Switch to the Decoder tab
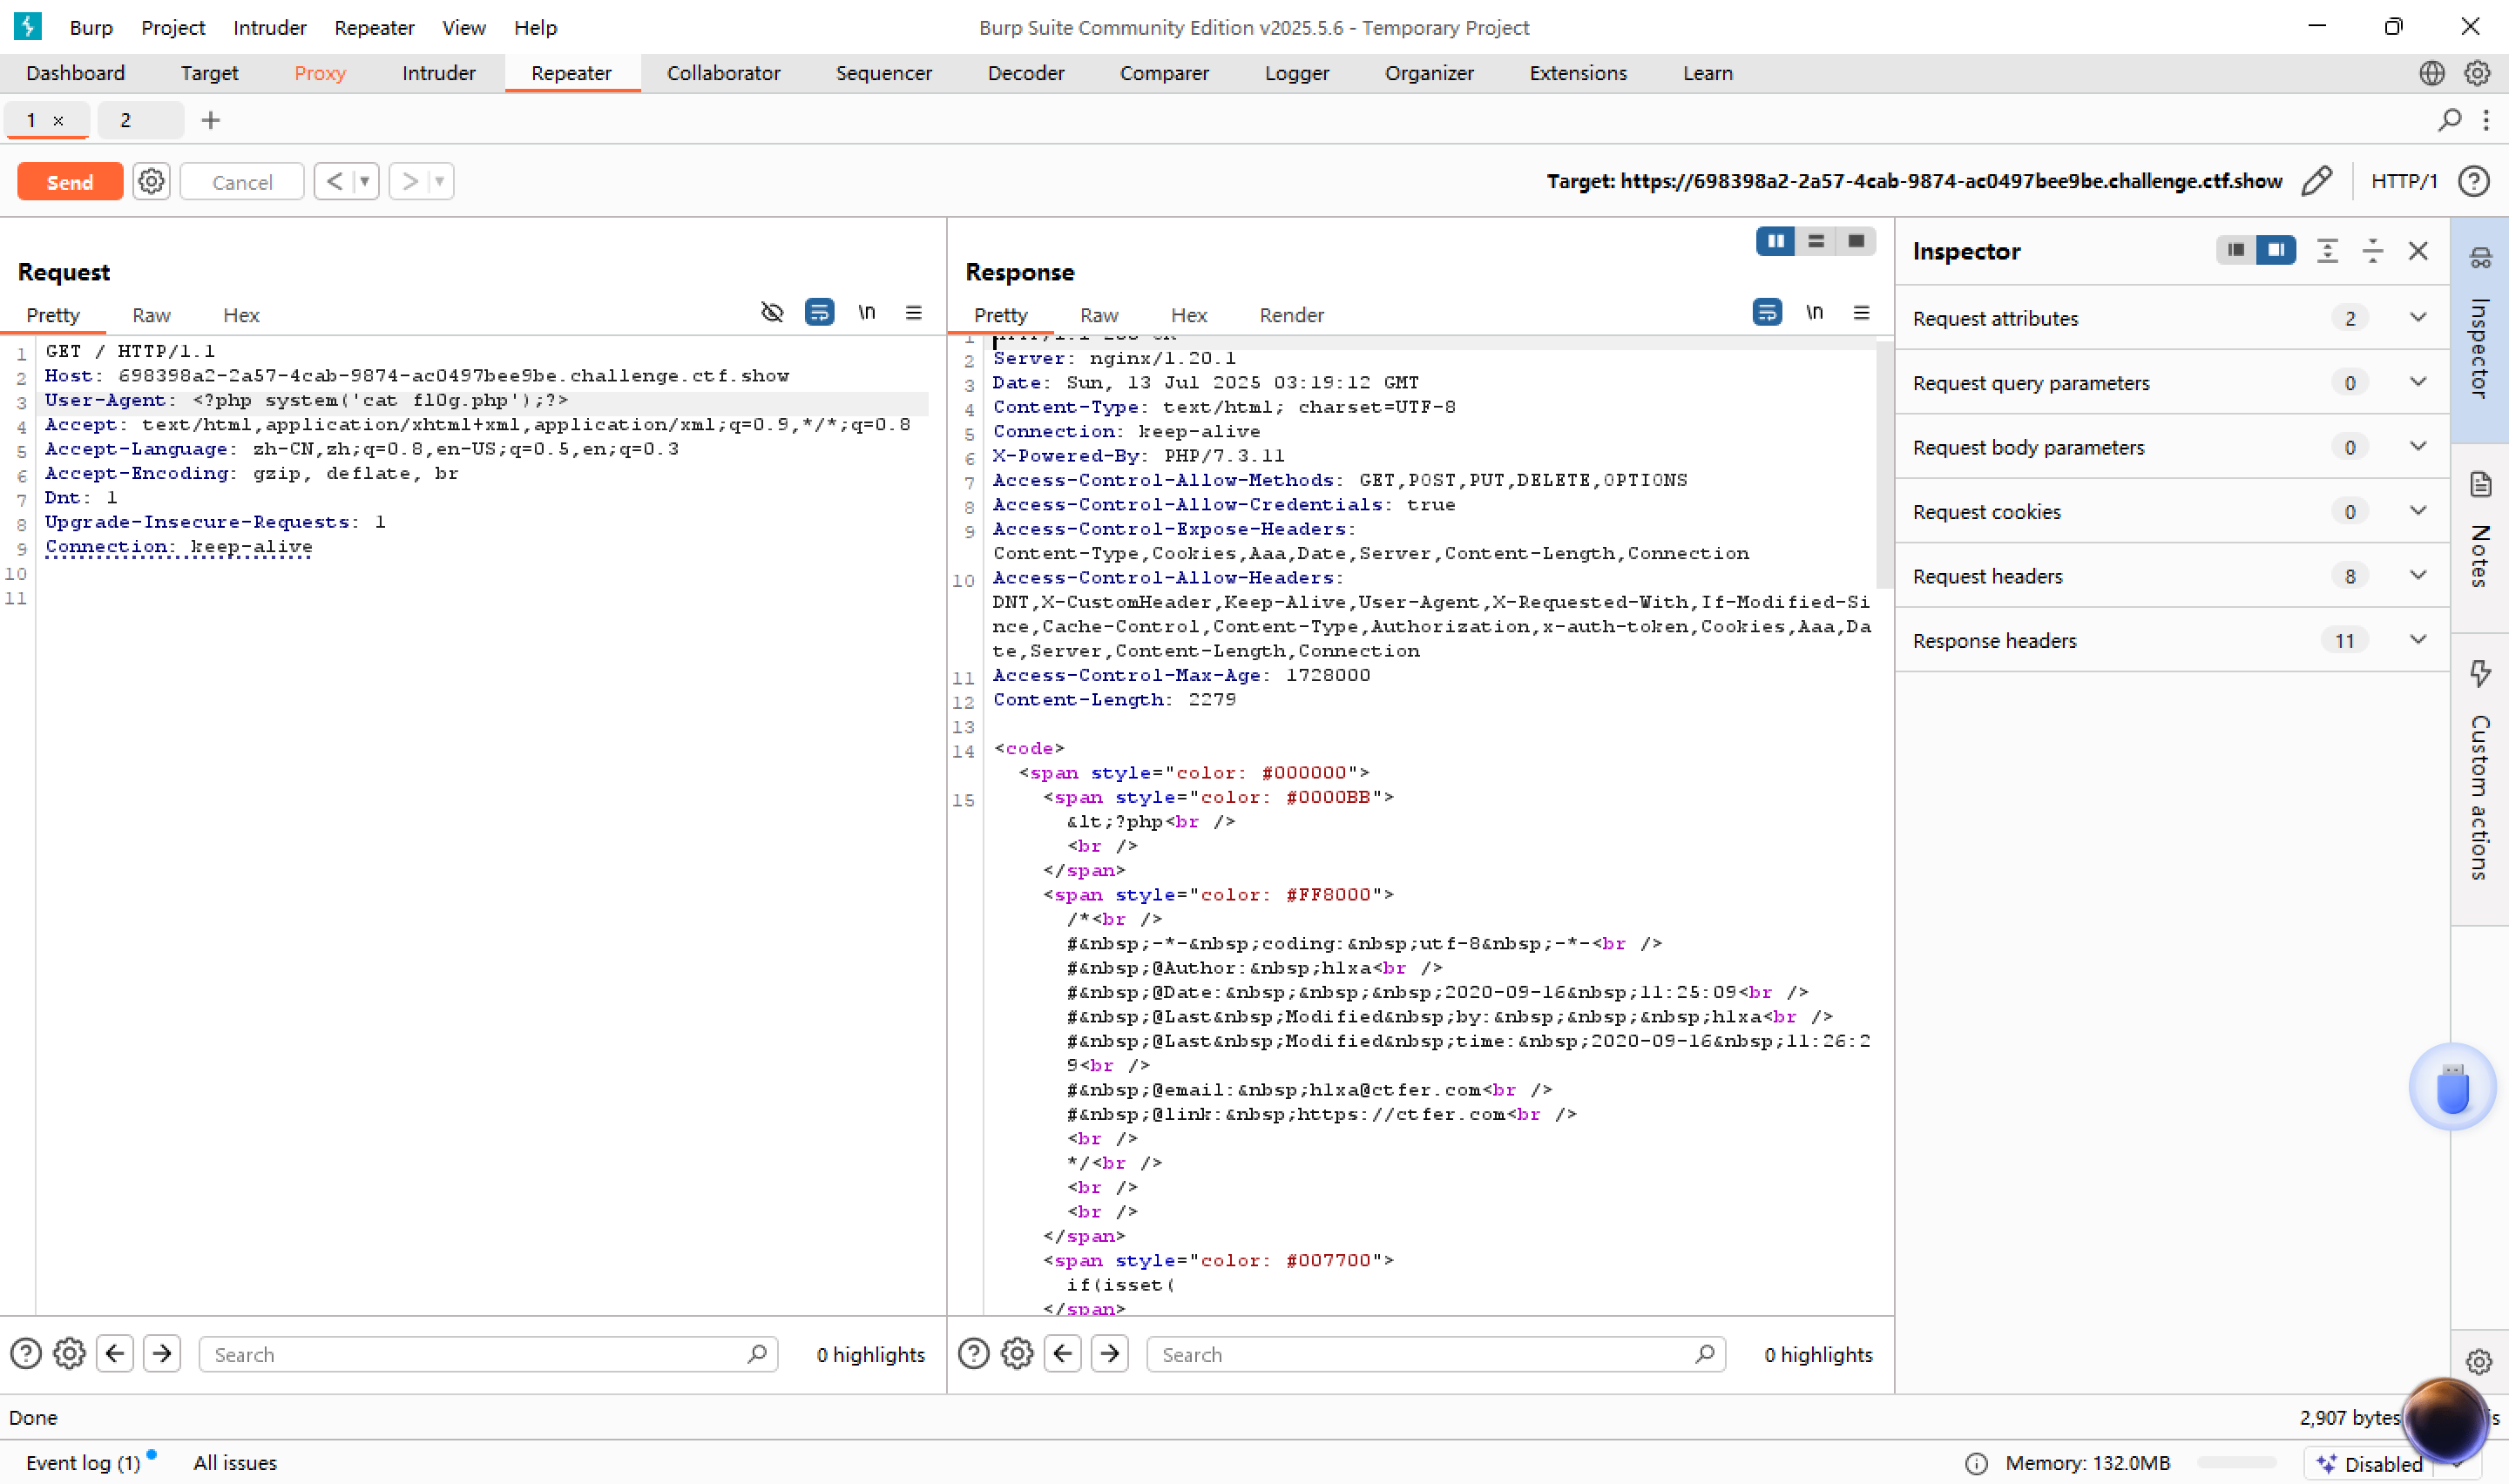 1025,73
